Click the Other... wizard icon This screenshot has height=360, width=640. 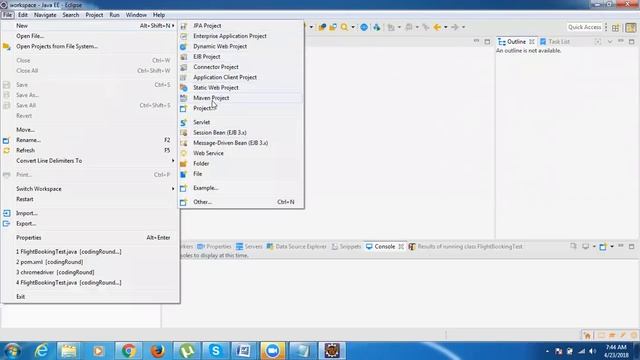[184, 202]
